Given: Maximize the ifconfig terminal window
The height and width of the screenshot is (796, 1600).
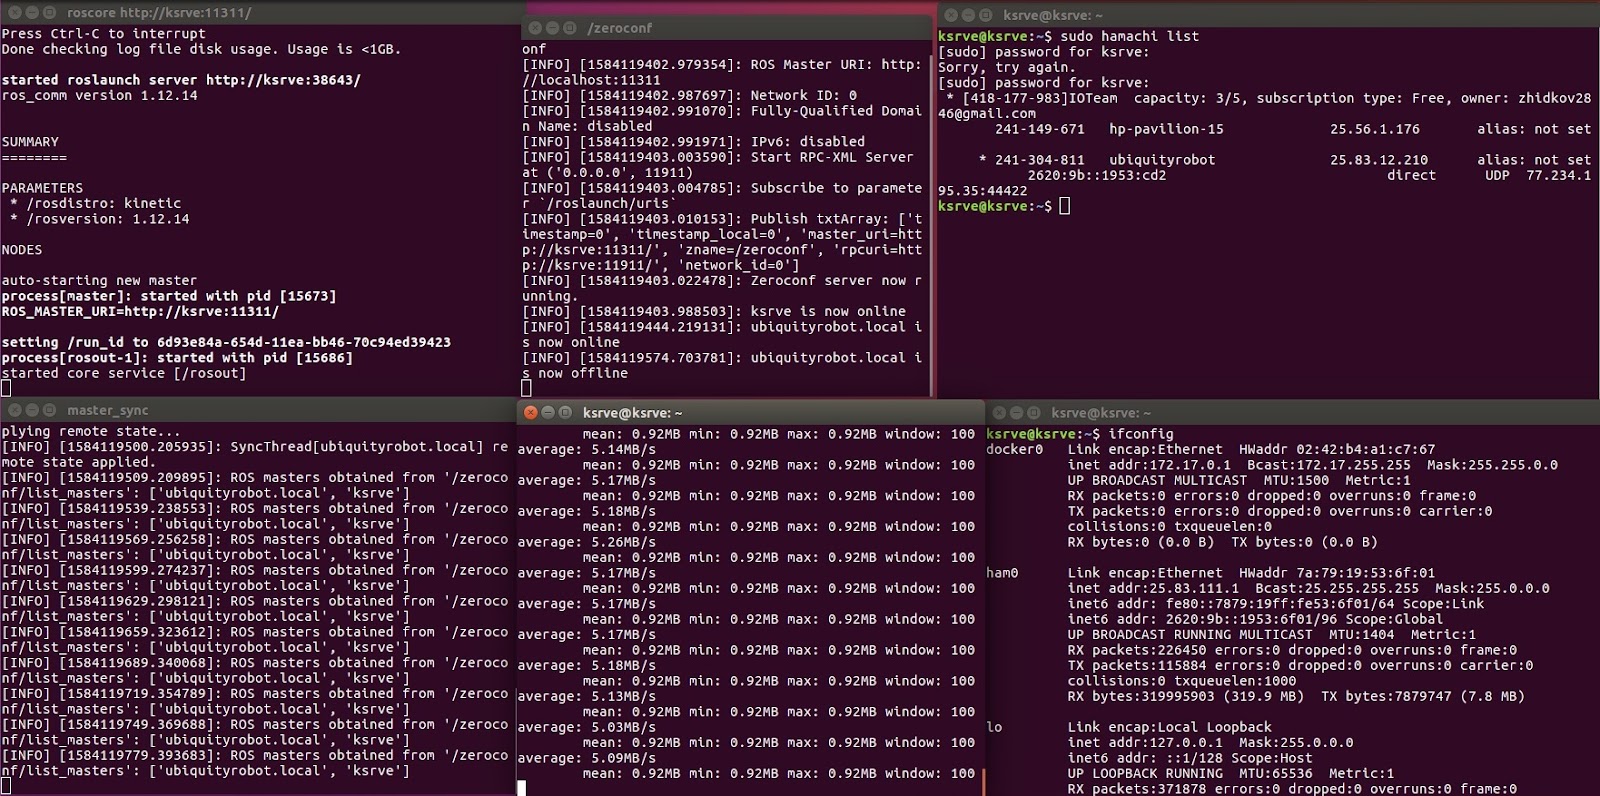Looking at the screenshot, I should [1033, 412].
